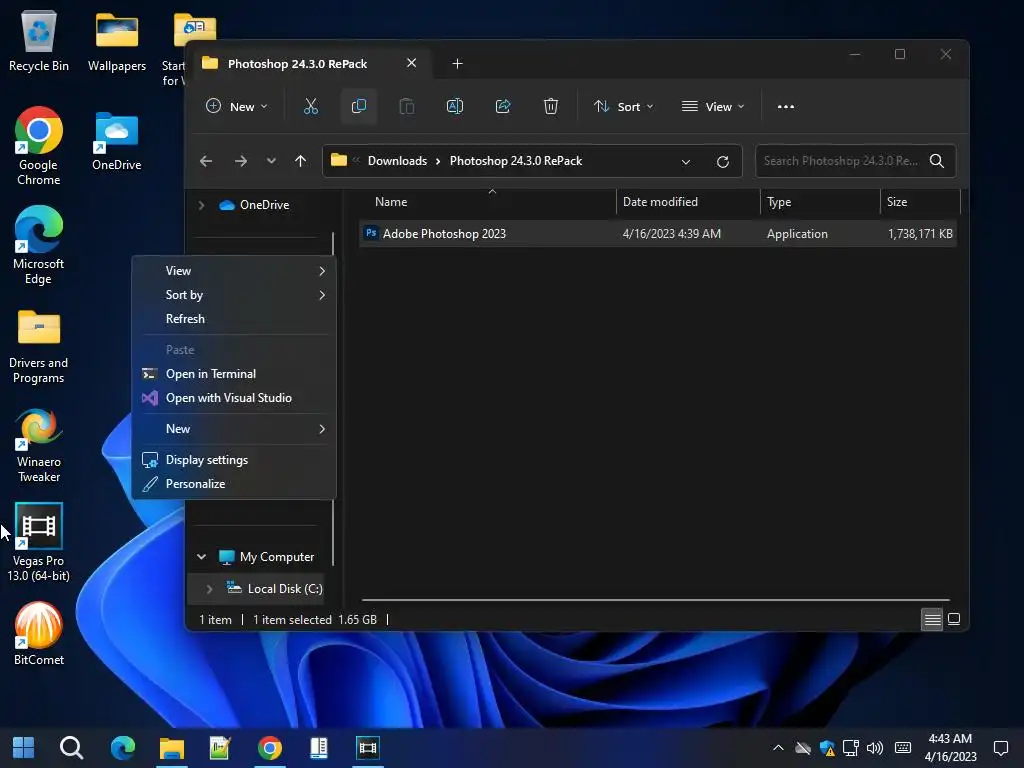Open Windows Start menu on taskbar
Image resolution: width=1024 pixels, height=768 pixels.
pos(24,748)
